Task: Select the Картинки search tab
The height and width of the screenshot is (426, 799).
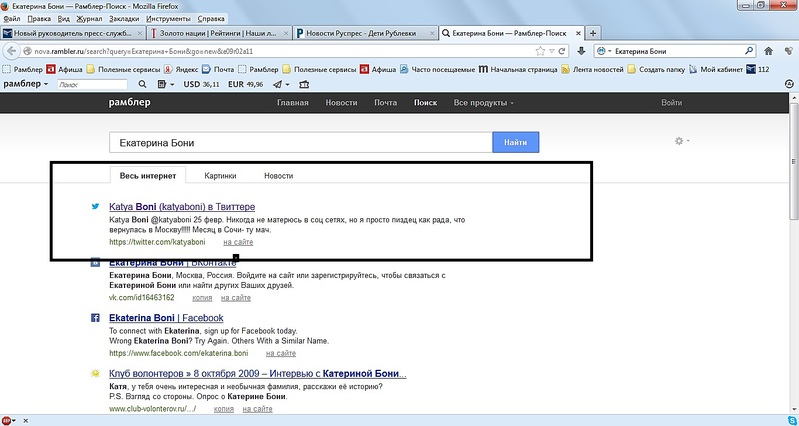Action: coord(220,176)
